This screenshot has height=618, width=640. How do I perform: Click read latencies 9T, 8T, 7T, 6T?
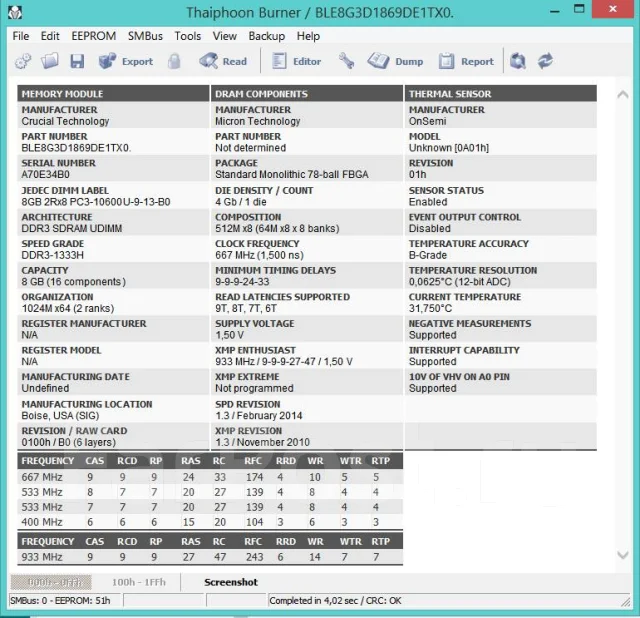pos(246,308)
